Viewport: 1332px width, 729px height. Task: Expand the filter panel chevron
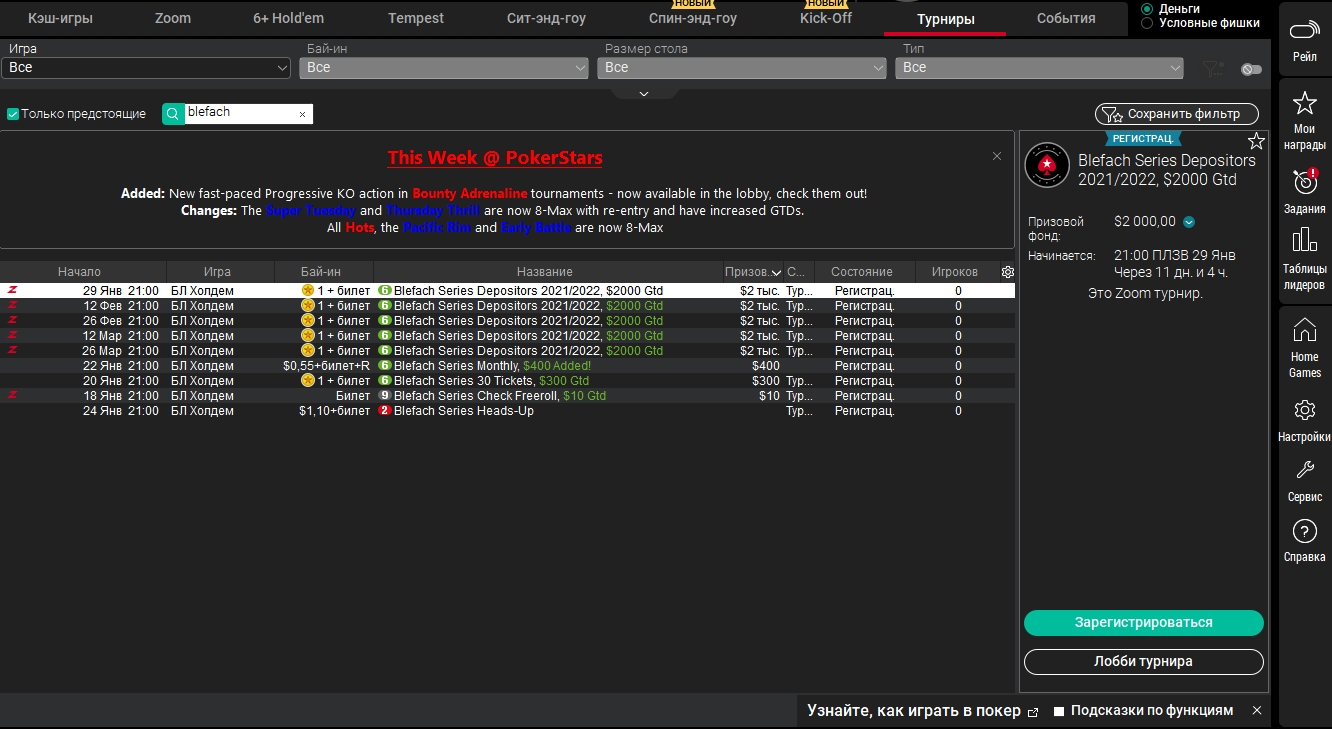point(644,93)
